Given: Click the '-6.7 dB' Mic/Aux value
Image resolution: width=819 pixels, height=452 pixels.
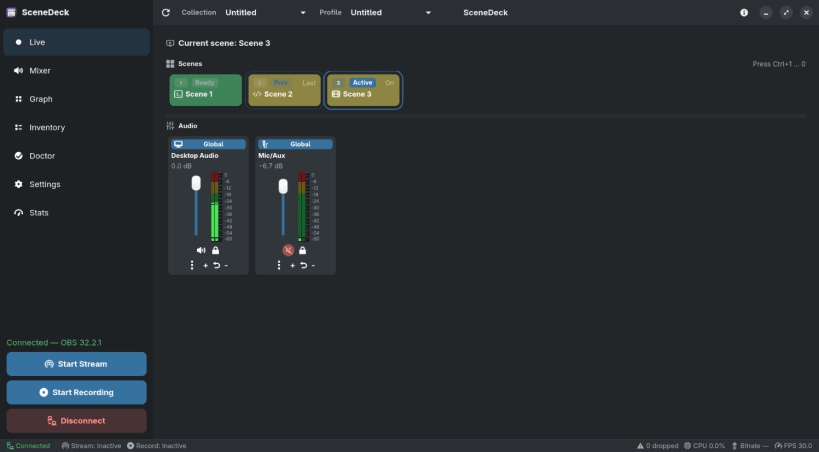Looking at the screenshot, I should 271,166.
